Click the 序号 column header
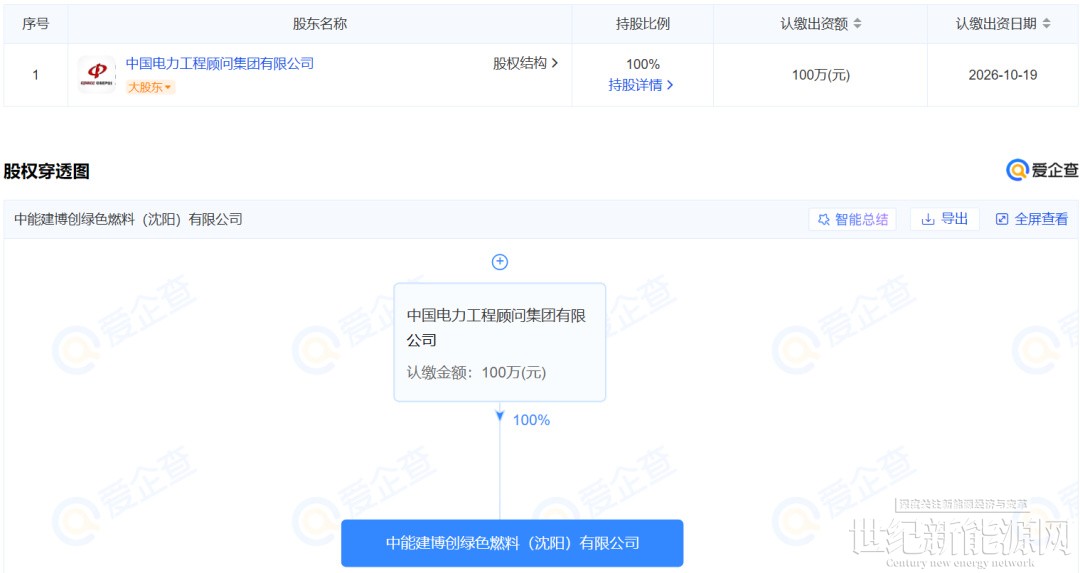The height and width of the screenshot is (573, 1080). tap(36, 23)
